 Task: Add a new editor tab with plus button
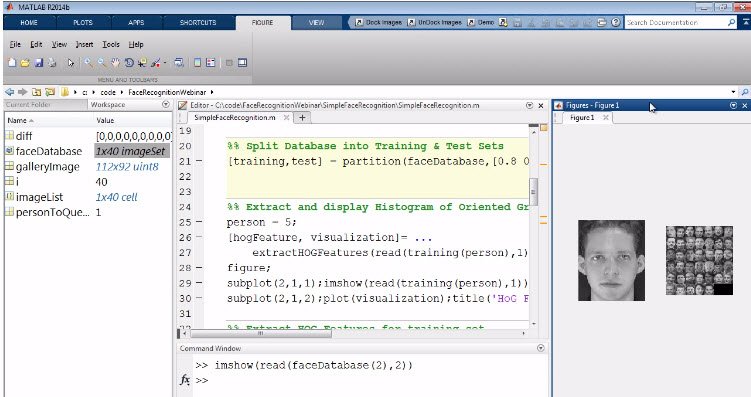[302, 117]
